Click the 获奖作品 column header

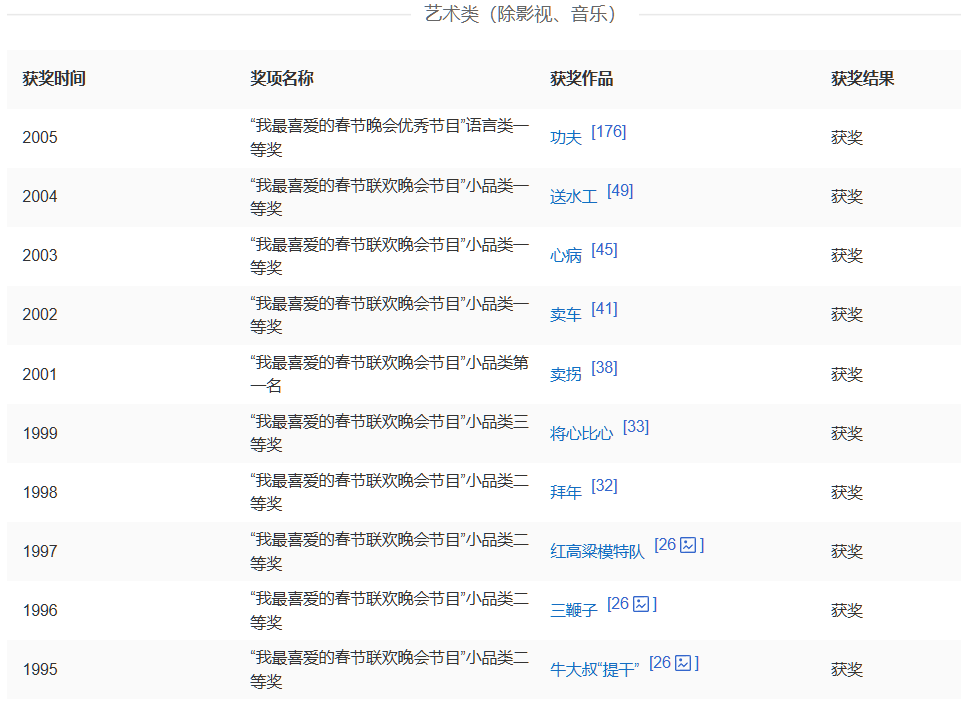(x=582, y=79)
